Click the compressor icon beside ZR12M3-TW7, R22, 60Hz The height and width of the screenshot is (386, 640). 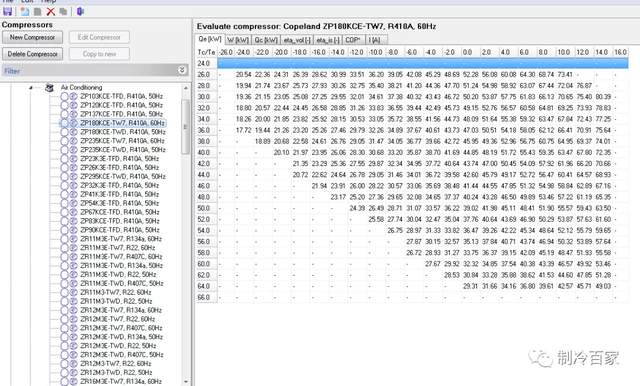(x=73, y=364)
